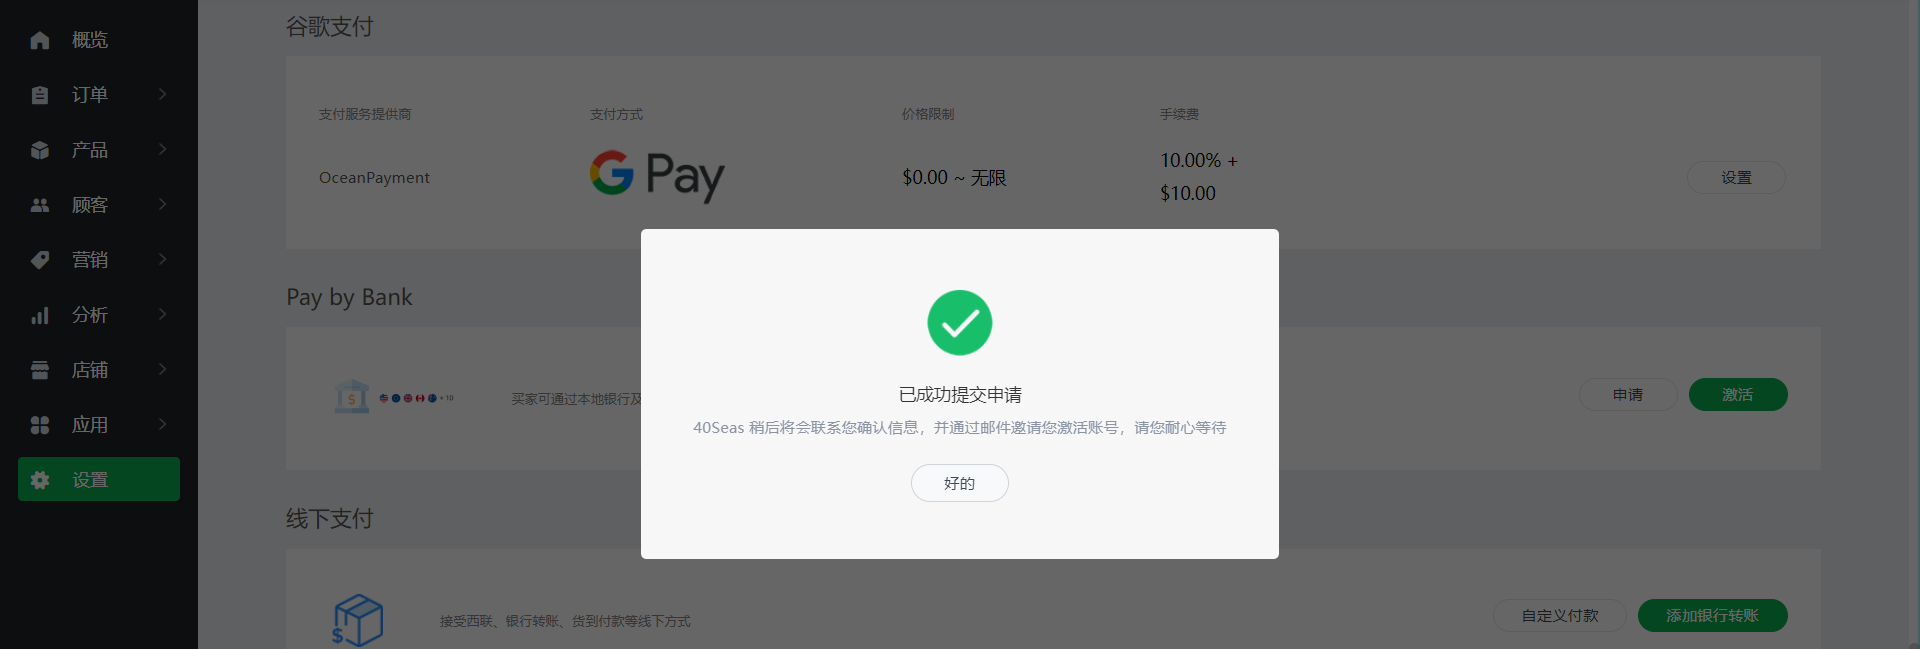The height and width of the screenshot is (649, 1920).
Task: Expand the 产品 submenu arrow
Action: coord(162,149)
